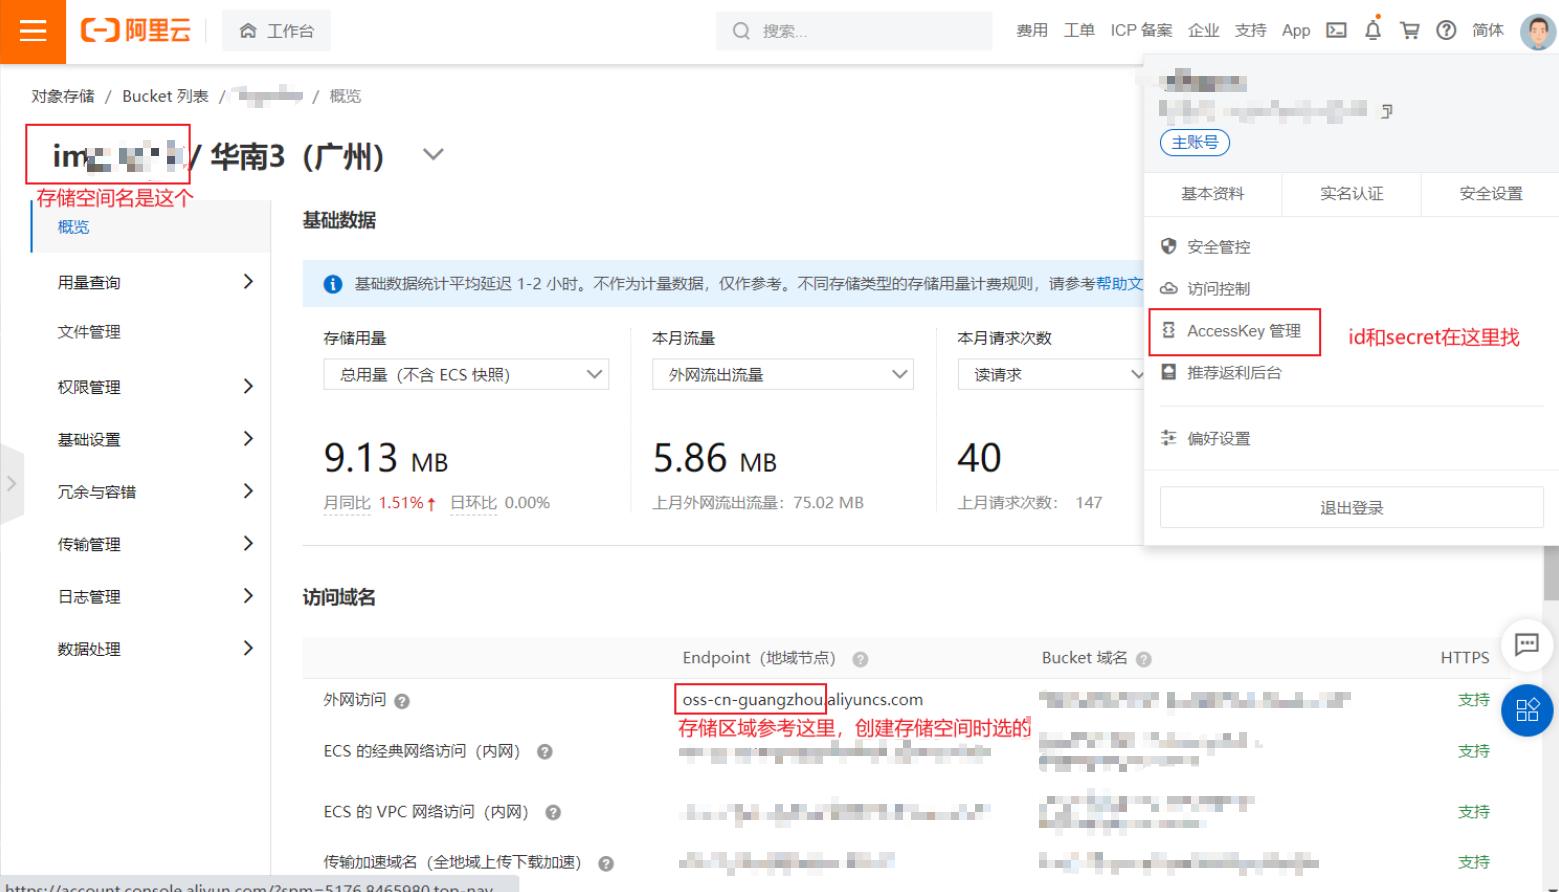Click the help icon beside Bucket 域名
Viewport: 1559px width, 892px height.
pos(1144,659)
